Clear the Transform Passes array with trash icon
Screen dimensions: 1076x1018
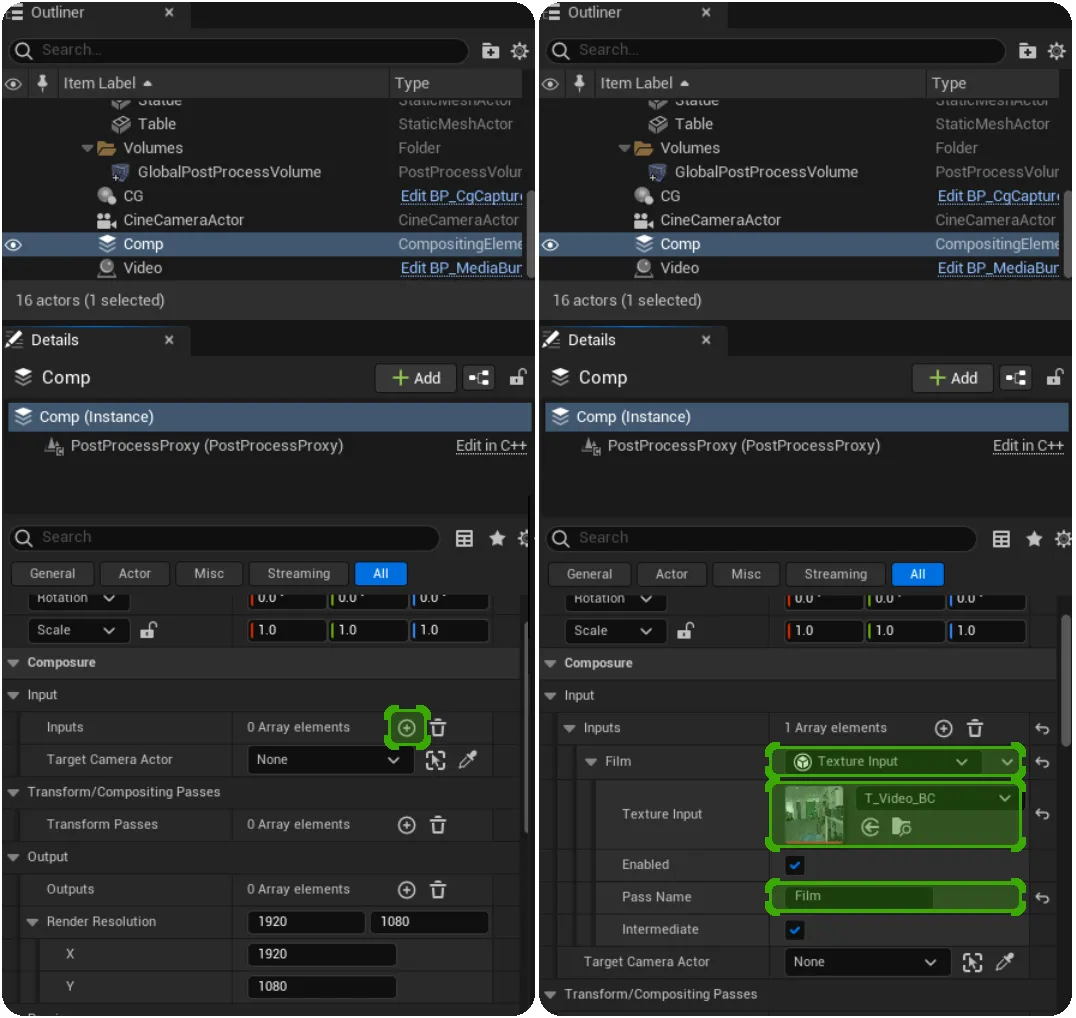(x=438, y=824)
